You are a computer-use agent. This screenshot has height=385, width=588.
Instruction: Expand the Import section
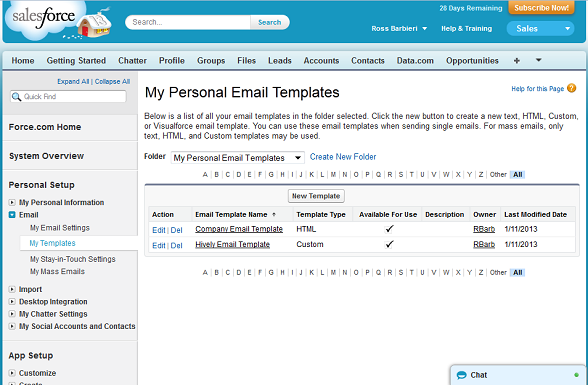(12, 289)
